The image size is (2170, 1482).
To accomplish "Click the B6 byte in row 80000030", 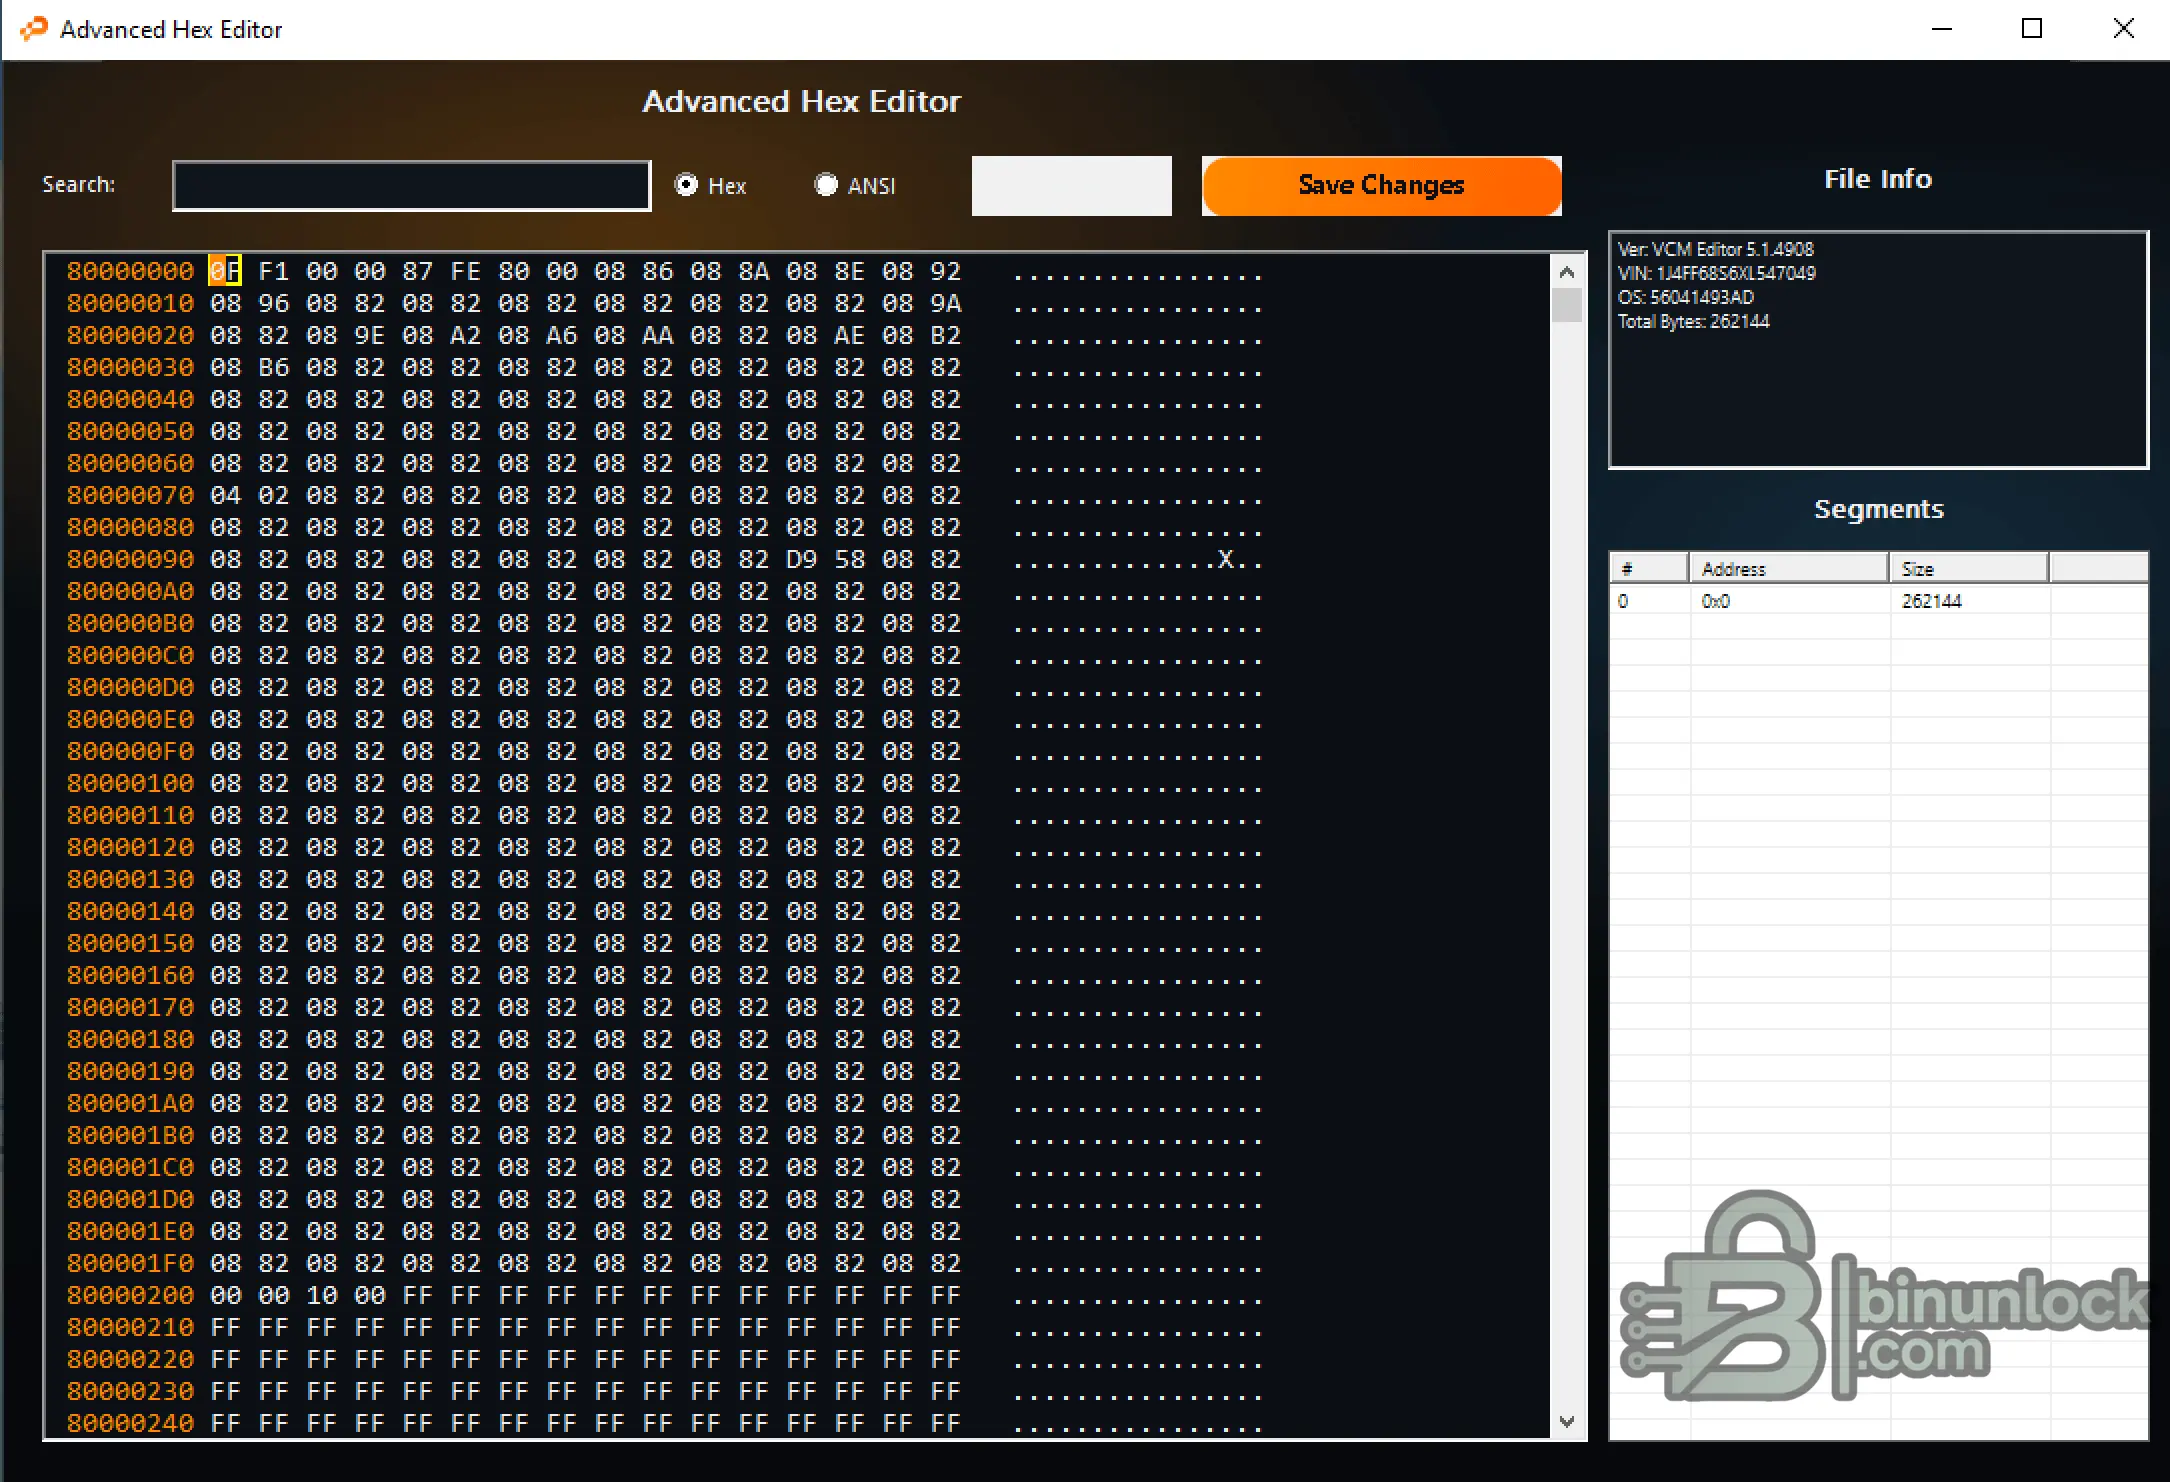I will 273,367.
